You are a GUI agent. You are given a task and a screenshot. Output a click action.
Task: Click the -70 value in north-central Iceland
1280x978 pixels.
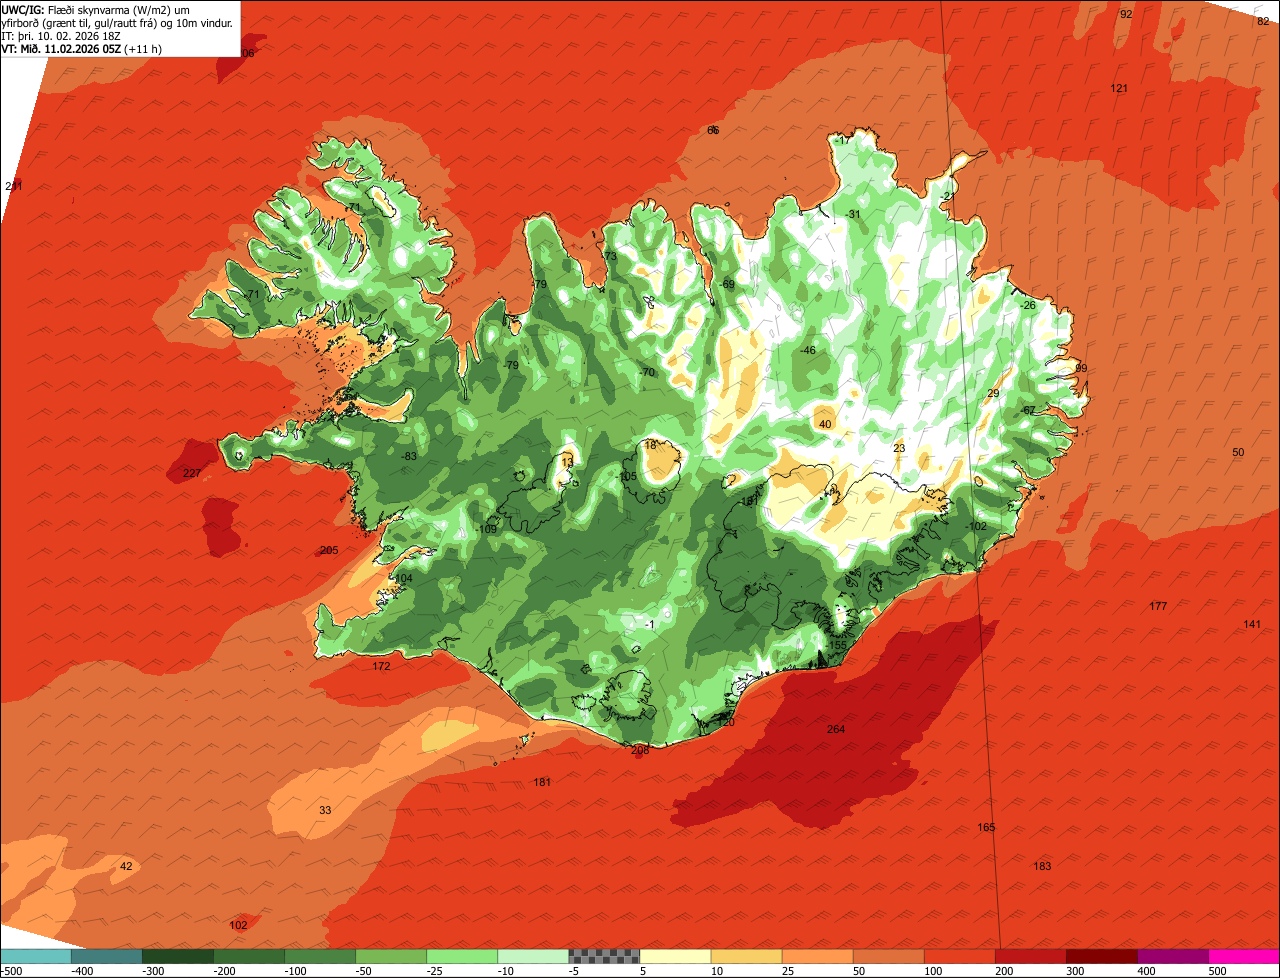(x=646, y=372)
